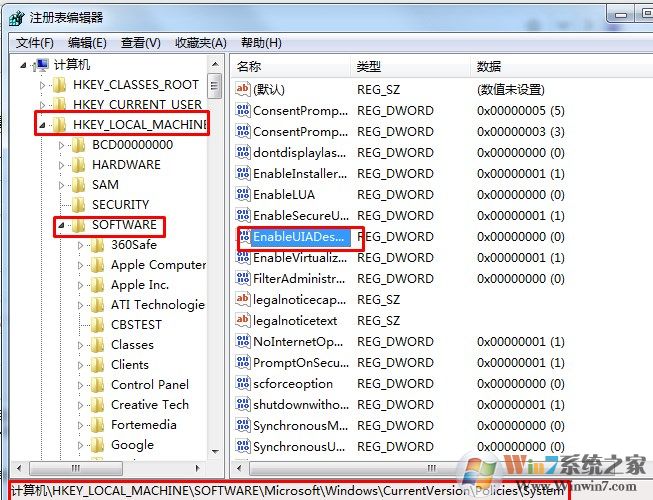Select the Classes folder icon
653x500 pixels.
pos(98,344)
